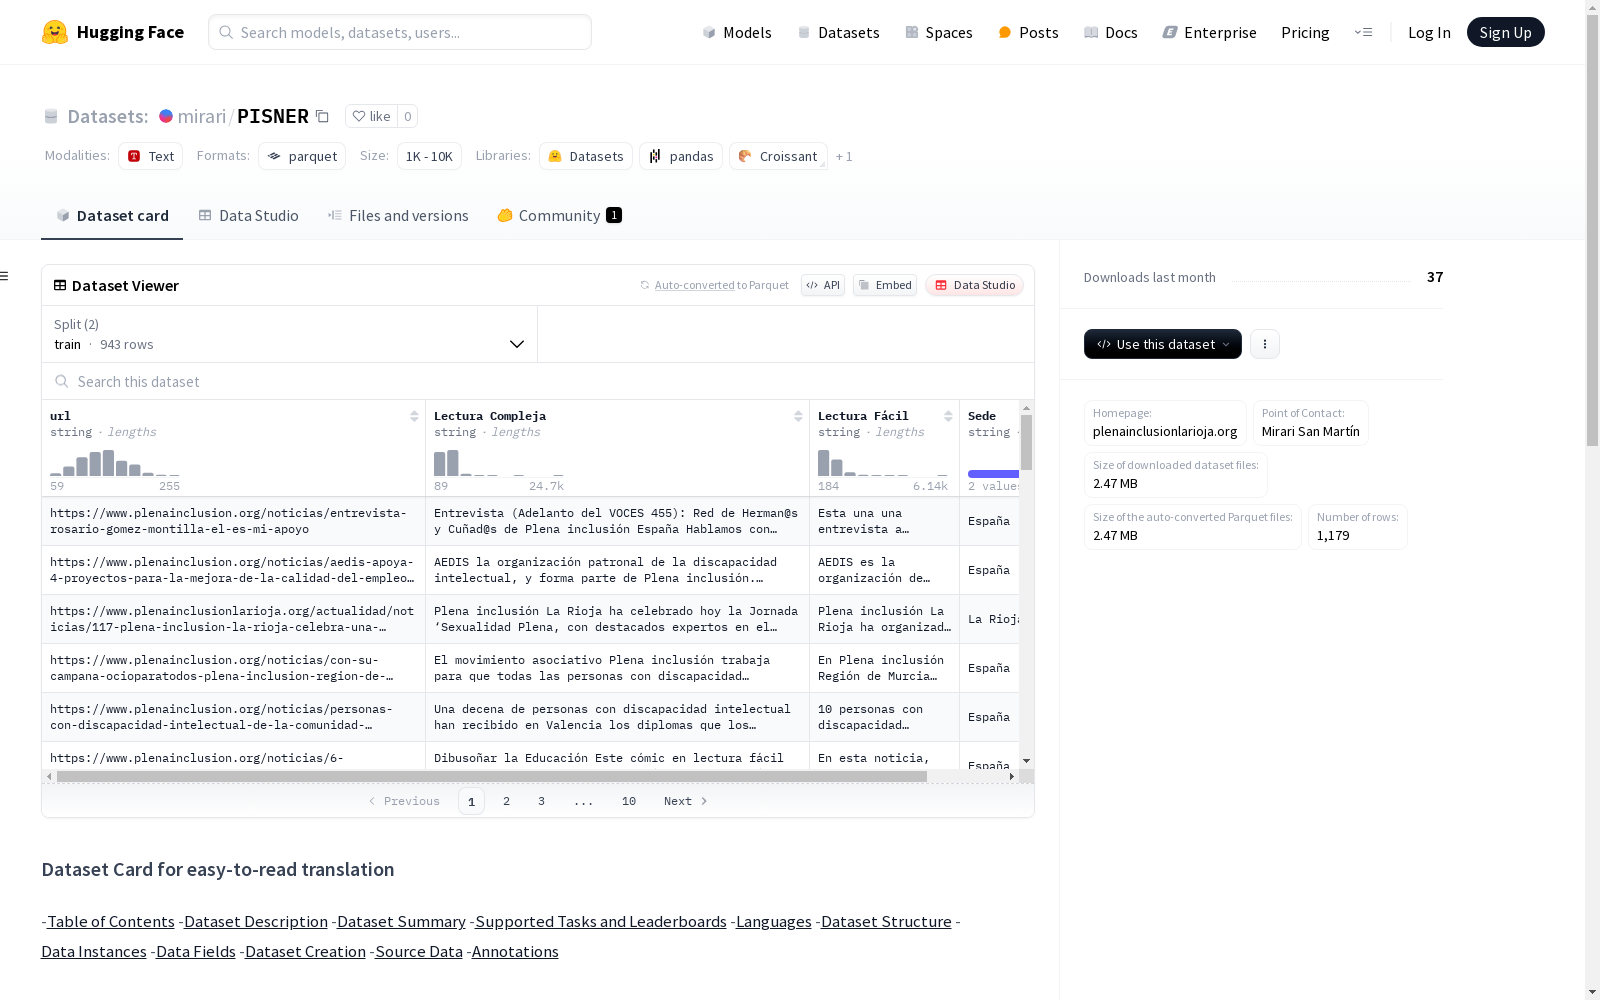Switch to the Data Studio tab
This screenshot has width=1600, height=1000.
[248, 216]
